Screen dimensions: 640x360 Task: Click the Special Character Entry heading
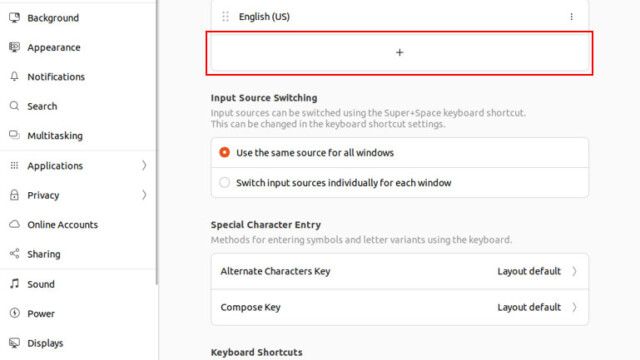(x=266, y=224)
